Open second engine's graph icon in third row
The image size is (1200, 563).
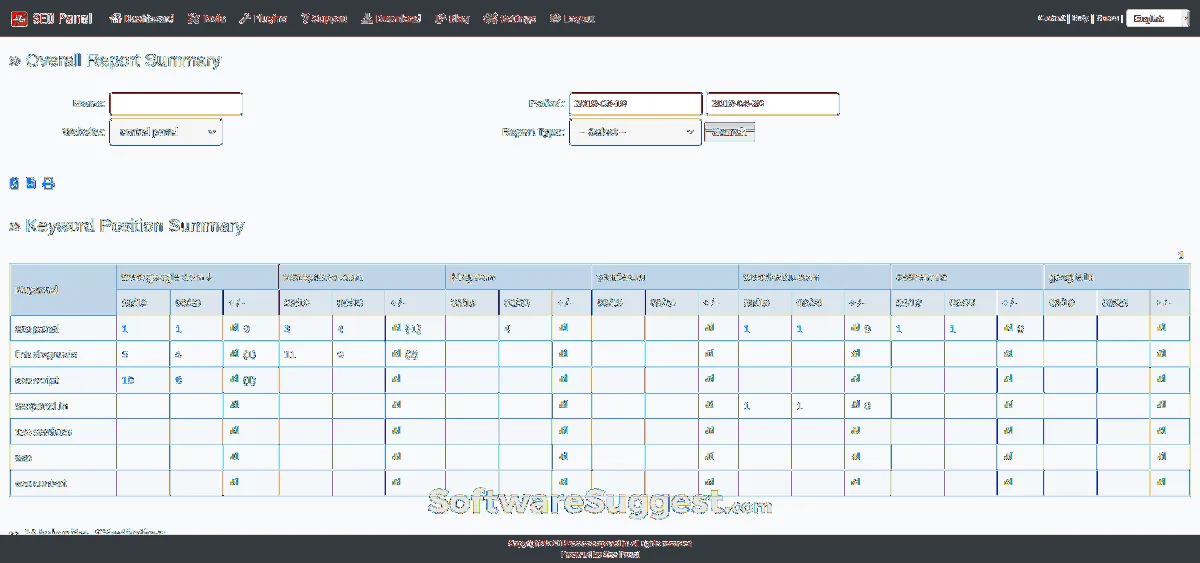396,380
